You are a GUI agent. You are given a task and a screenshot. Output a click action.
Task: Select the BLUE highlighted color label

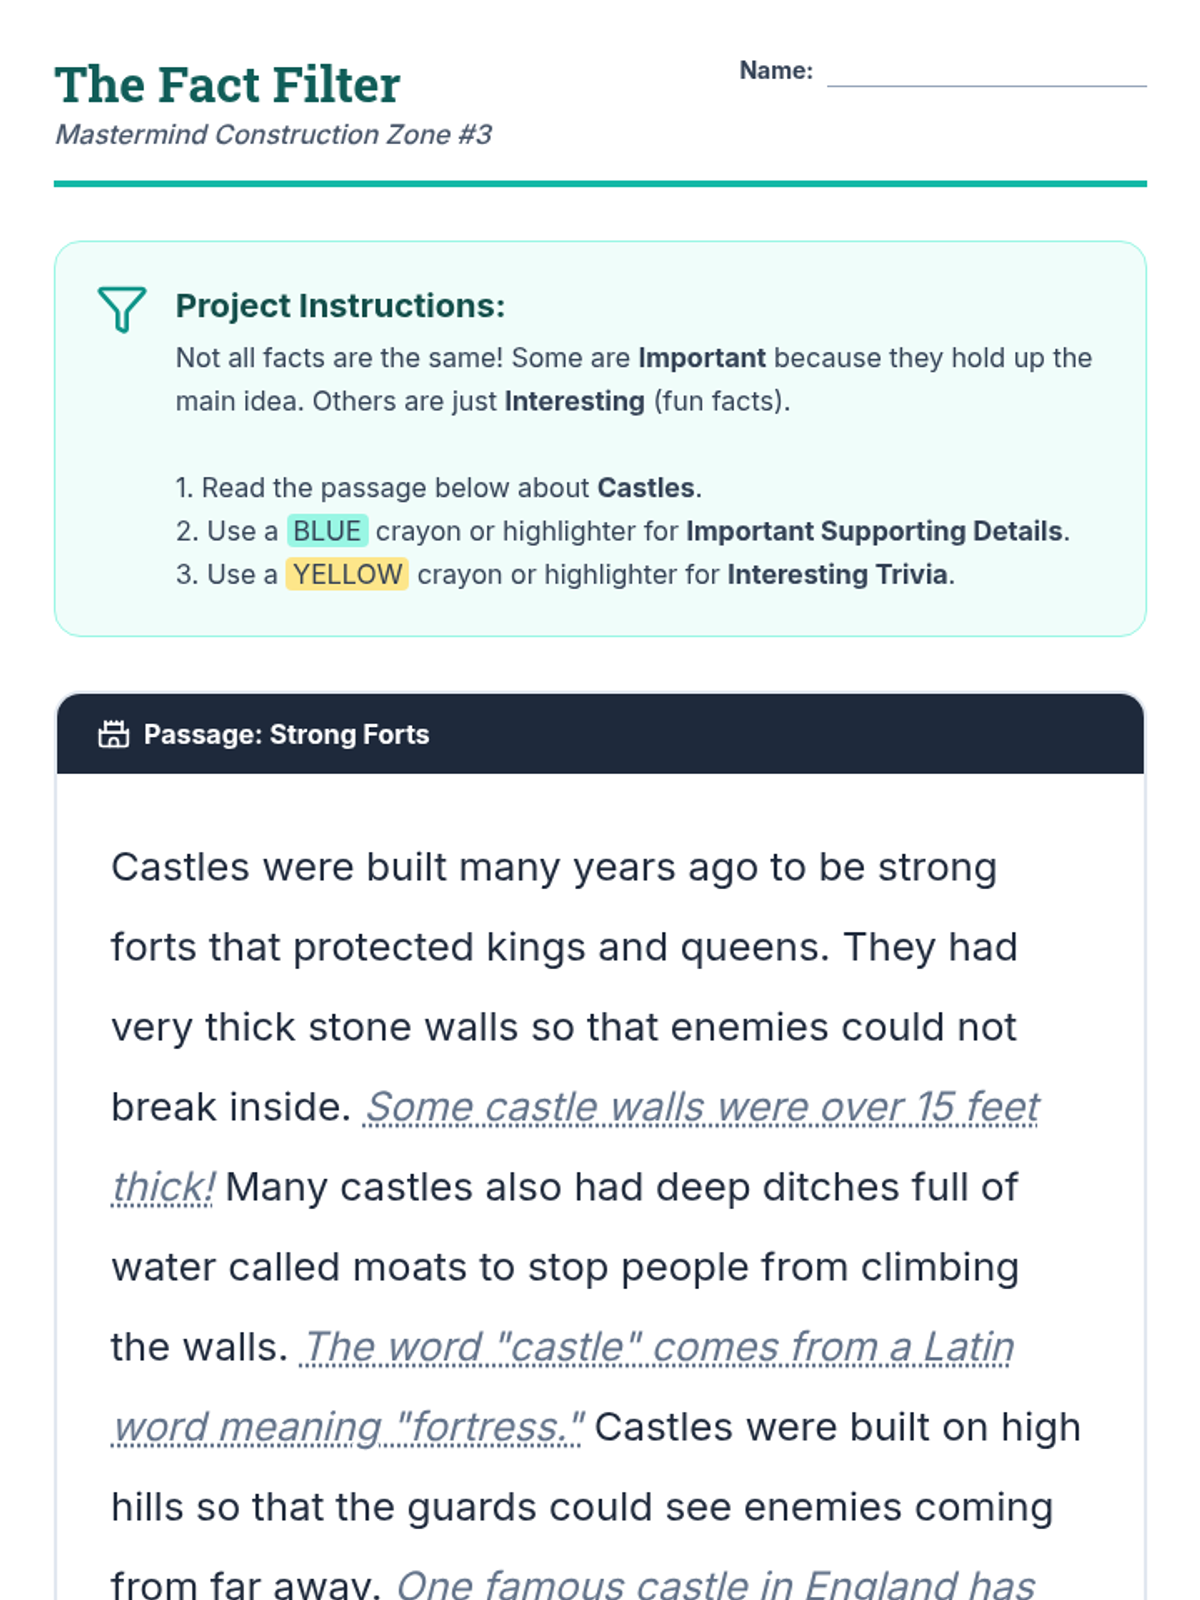click(x=327, y=531)
